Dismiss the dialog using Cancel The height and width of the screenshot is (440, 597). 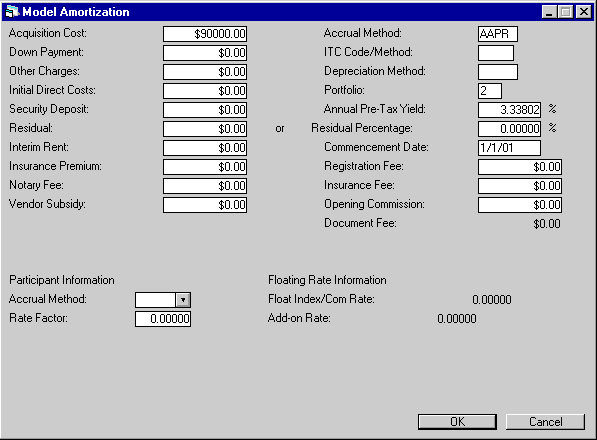(545, 422)
